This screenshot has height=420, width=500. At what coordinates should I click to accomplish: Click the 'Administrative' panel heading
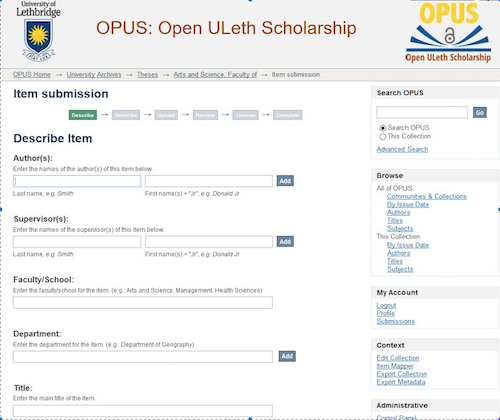pos(402,405)
